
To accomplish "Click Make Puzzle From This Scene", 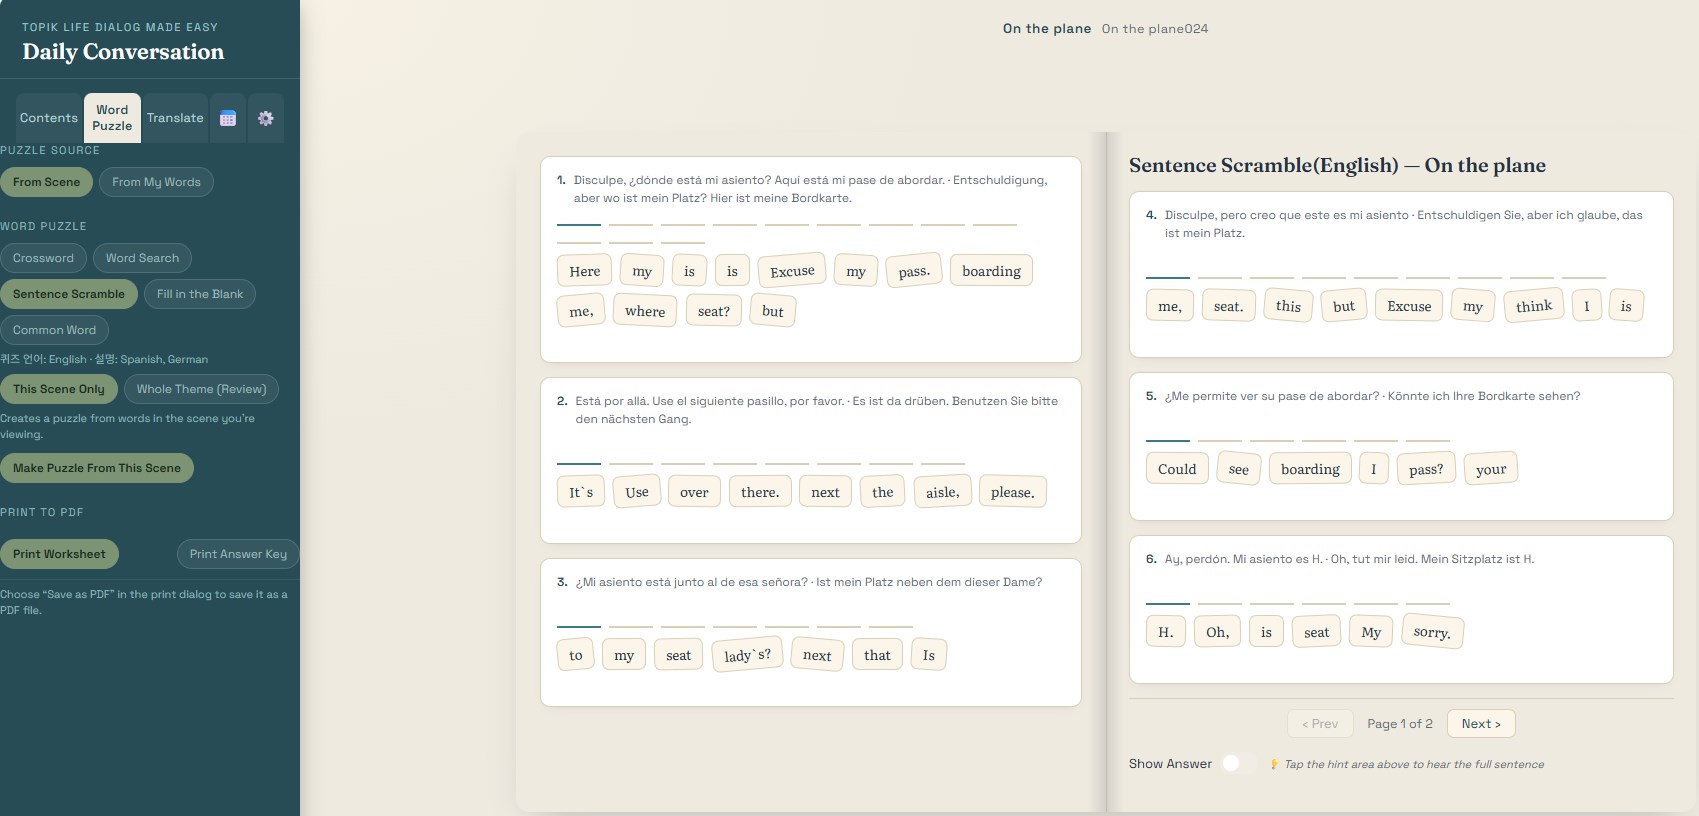I will click(x=97, y=468).
